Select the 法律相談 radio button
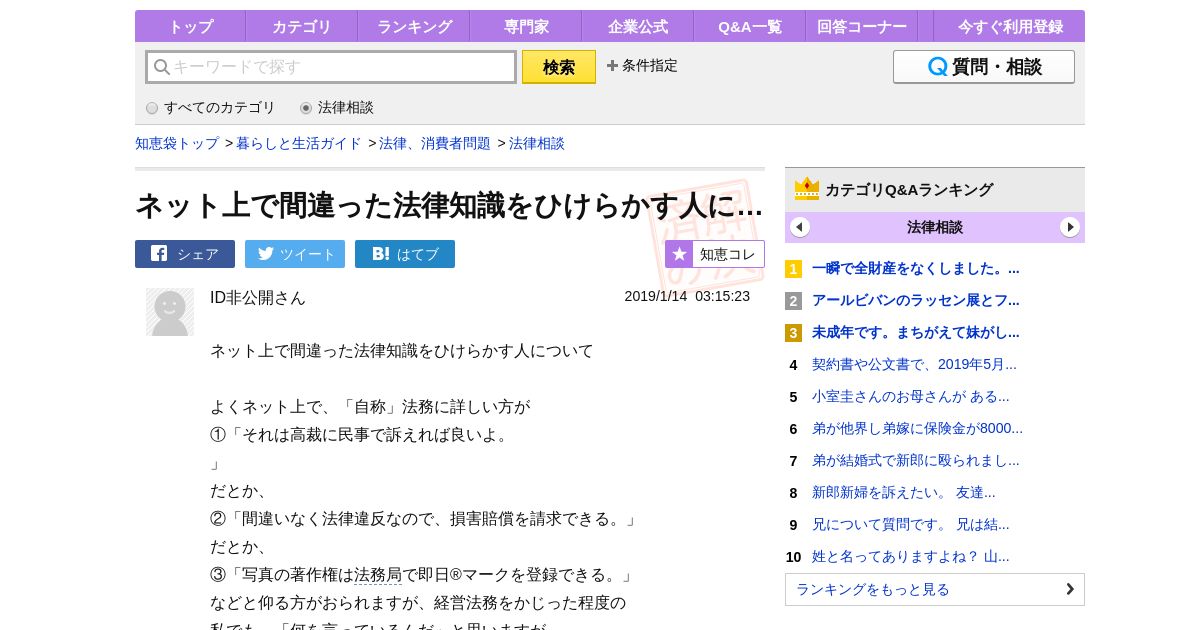Viewport: 1200px width, 630px height. [x=306, y=108]
